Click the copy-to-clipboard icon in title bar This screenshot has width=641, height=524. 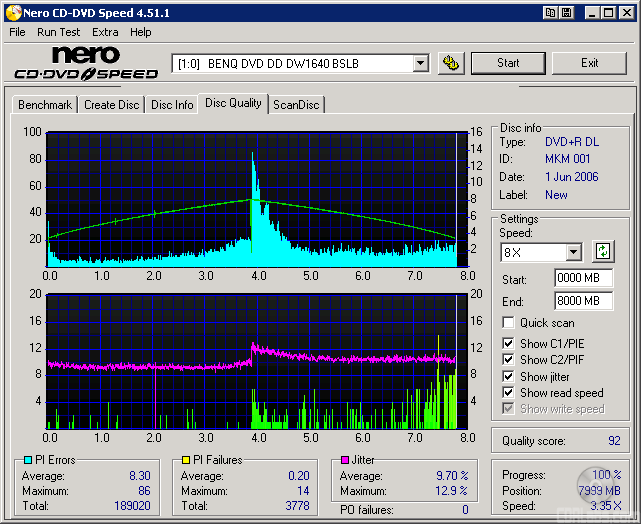click(551, 13)
